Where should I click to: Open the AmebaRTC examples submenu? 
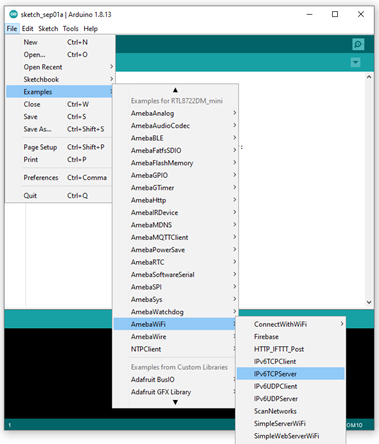pyautogui.click(x=175, y=262)
